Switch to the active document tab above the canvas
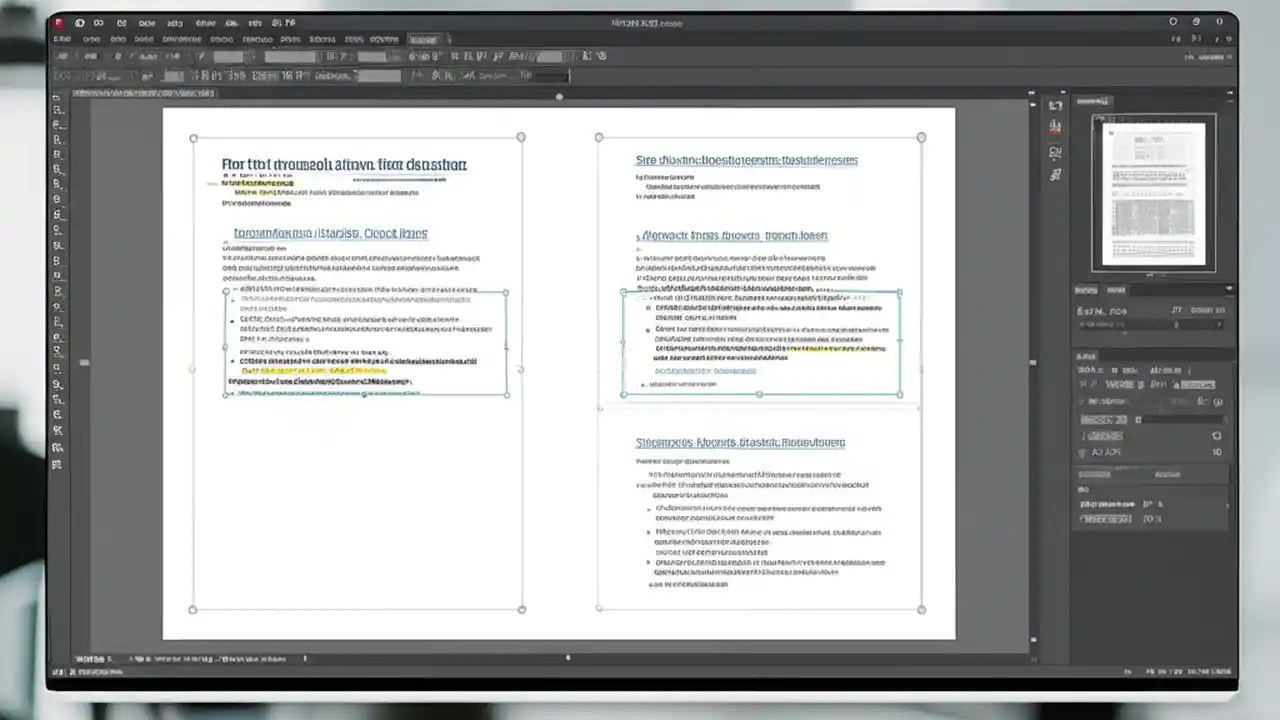The width and height of the screenshot is (1280, 720). click(140, 92)
